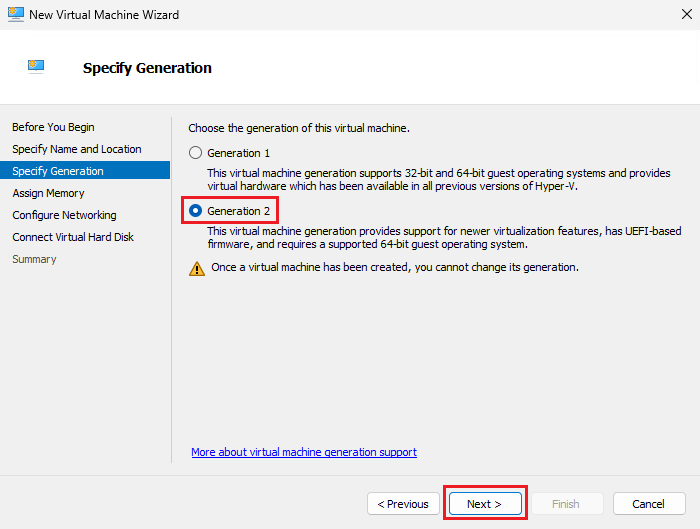Cancel the wizard
This screenshot has width=700, height=529.
click(x=648, y=504)
